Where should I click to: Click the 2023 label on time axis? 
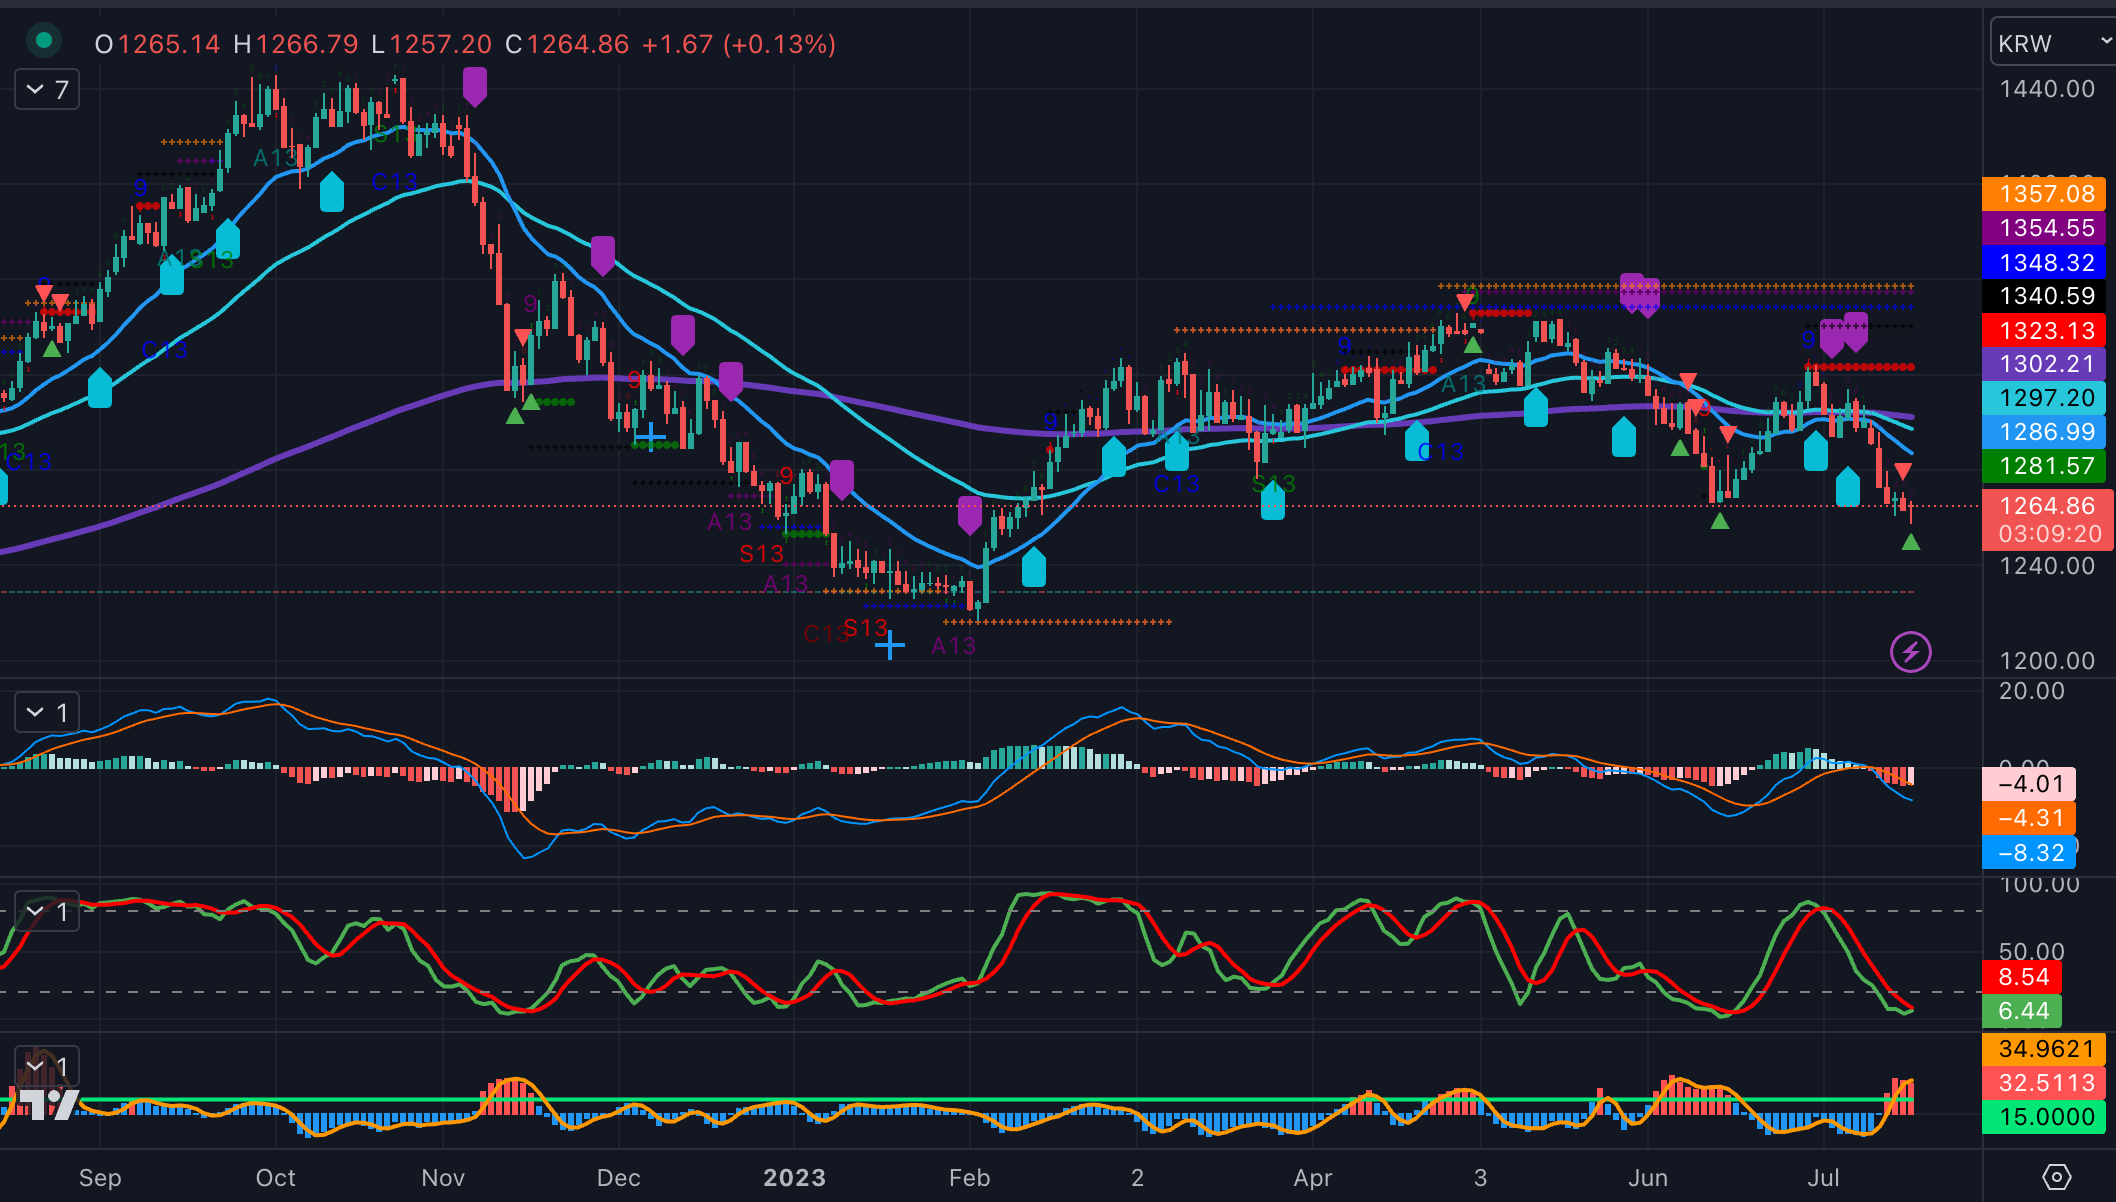(794, 1177)
